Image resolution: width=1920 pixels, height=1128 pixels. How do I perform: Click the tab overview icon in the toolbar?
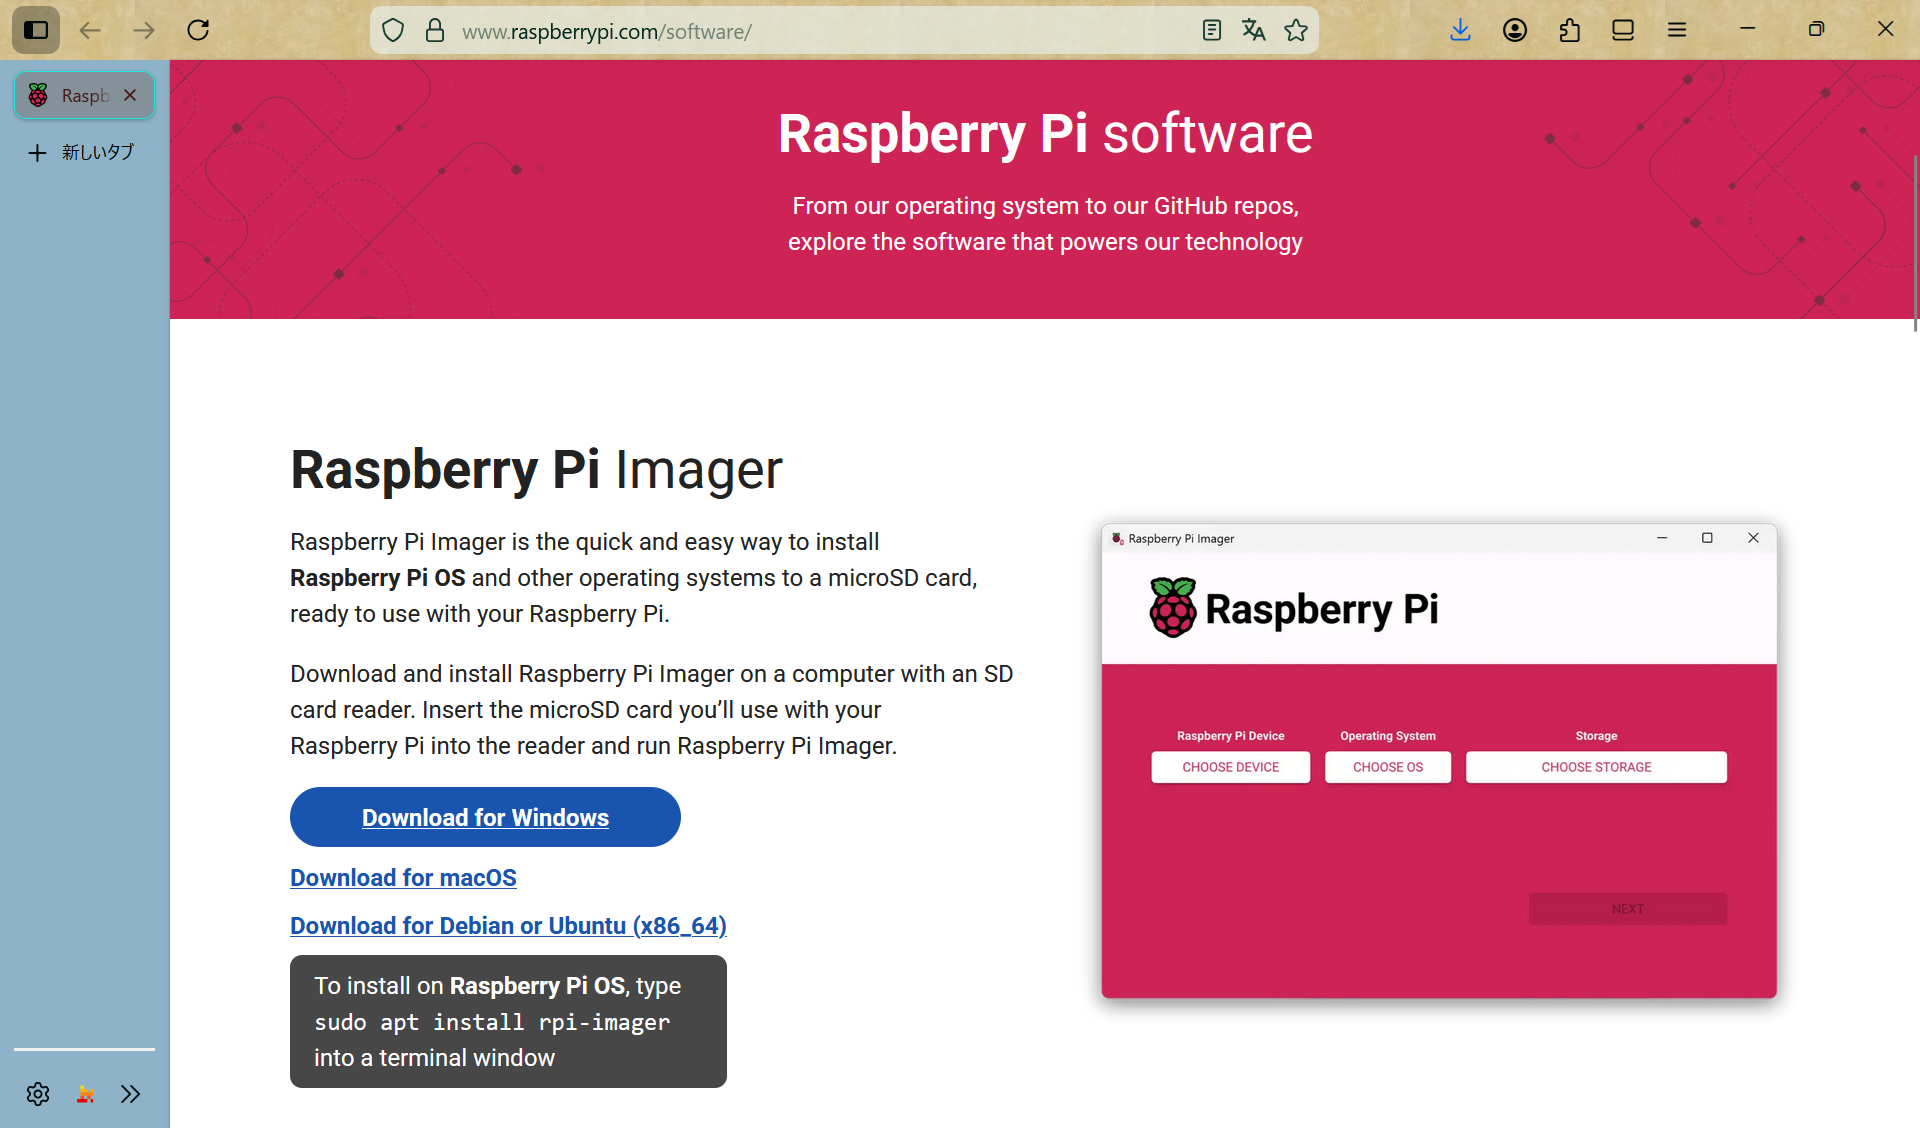pyautogui.click(x=1622, y=30)
